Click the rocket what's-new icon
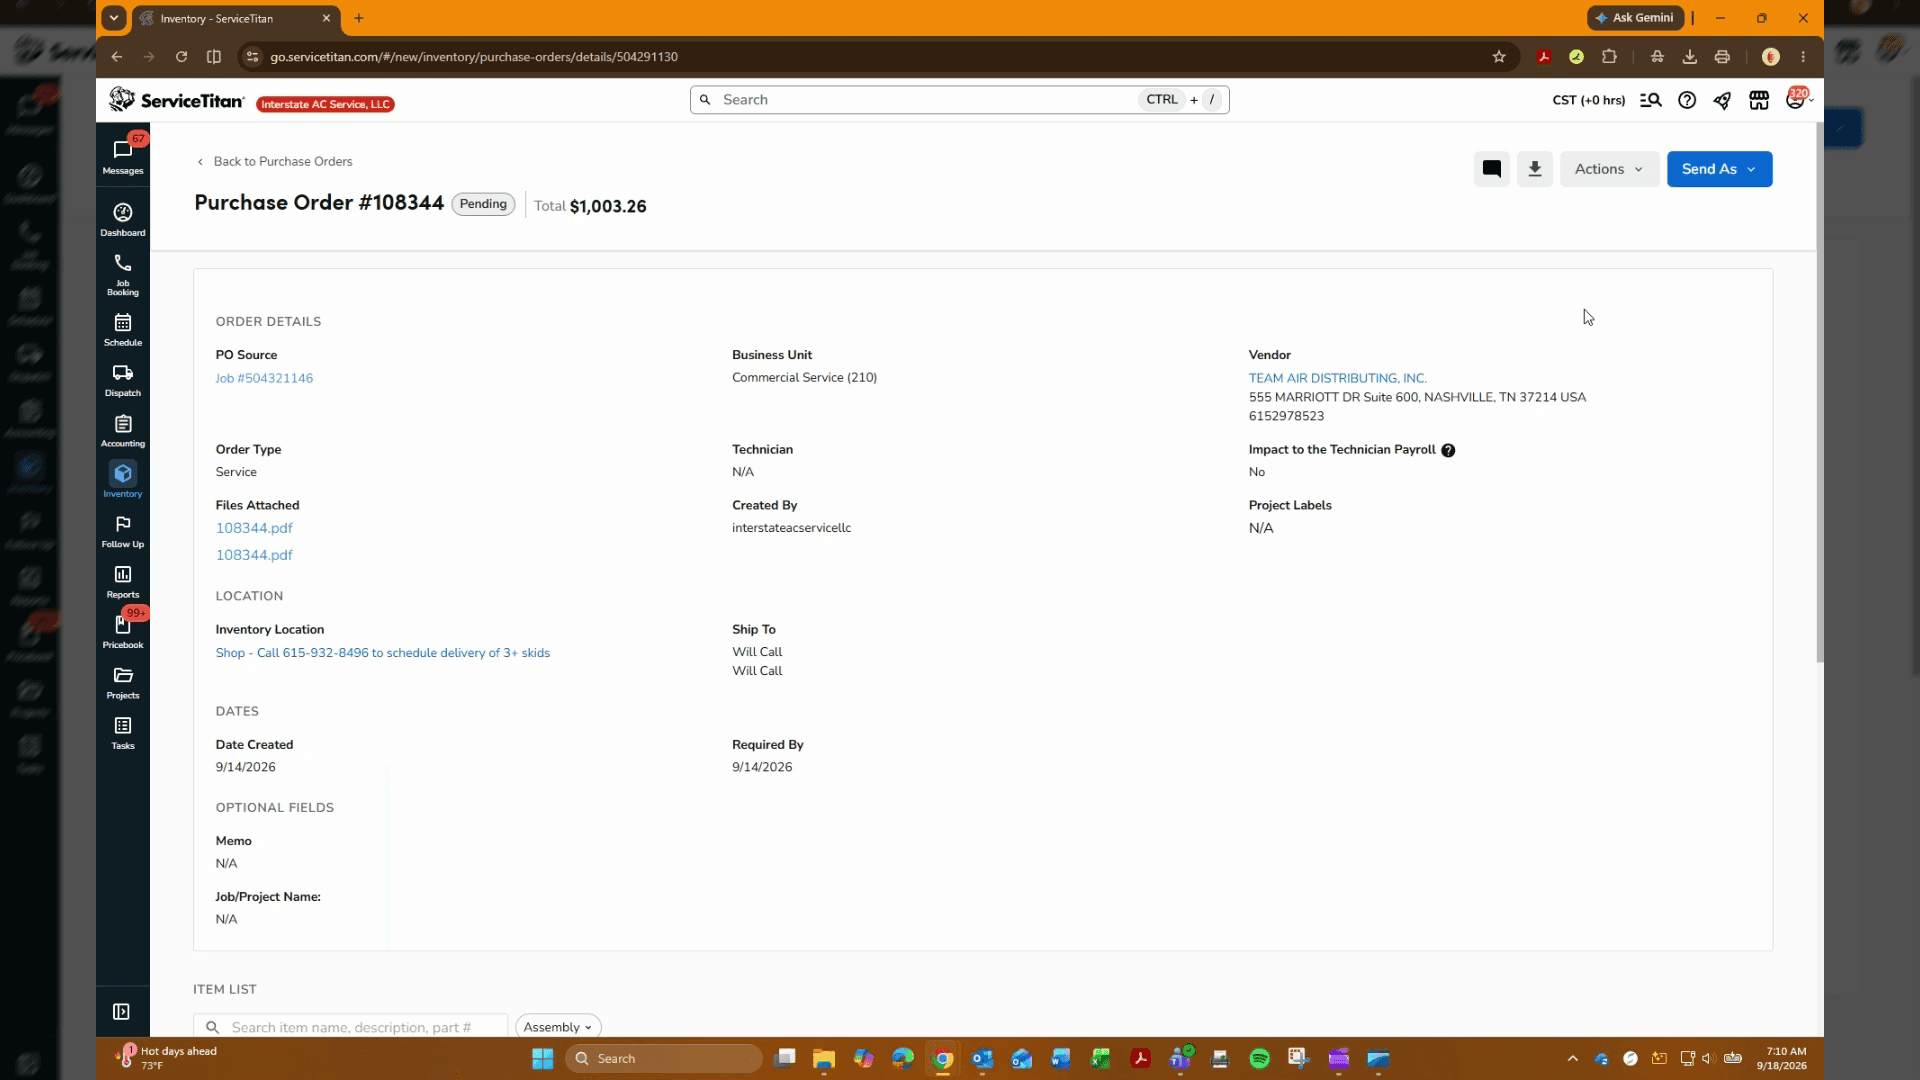Image resolution: width=1920 pixels, height=1080 pixels. 1722,100
